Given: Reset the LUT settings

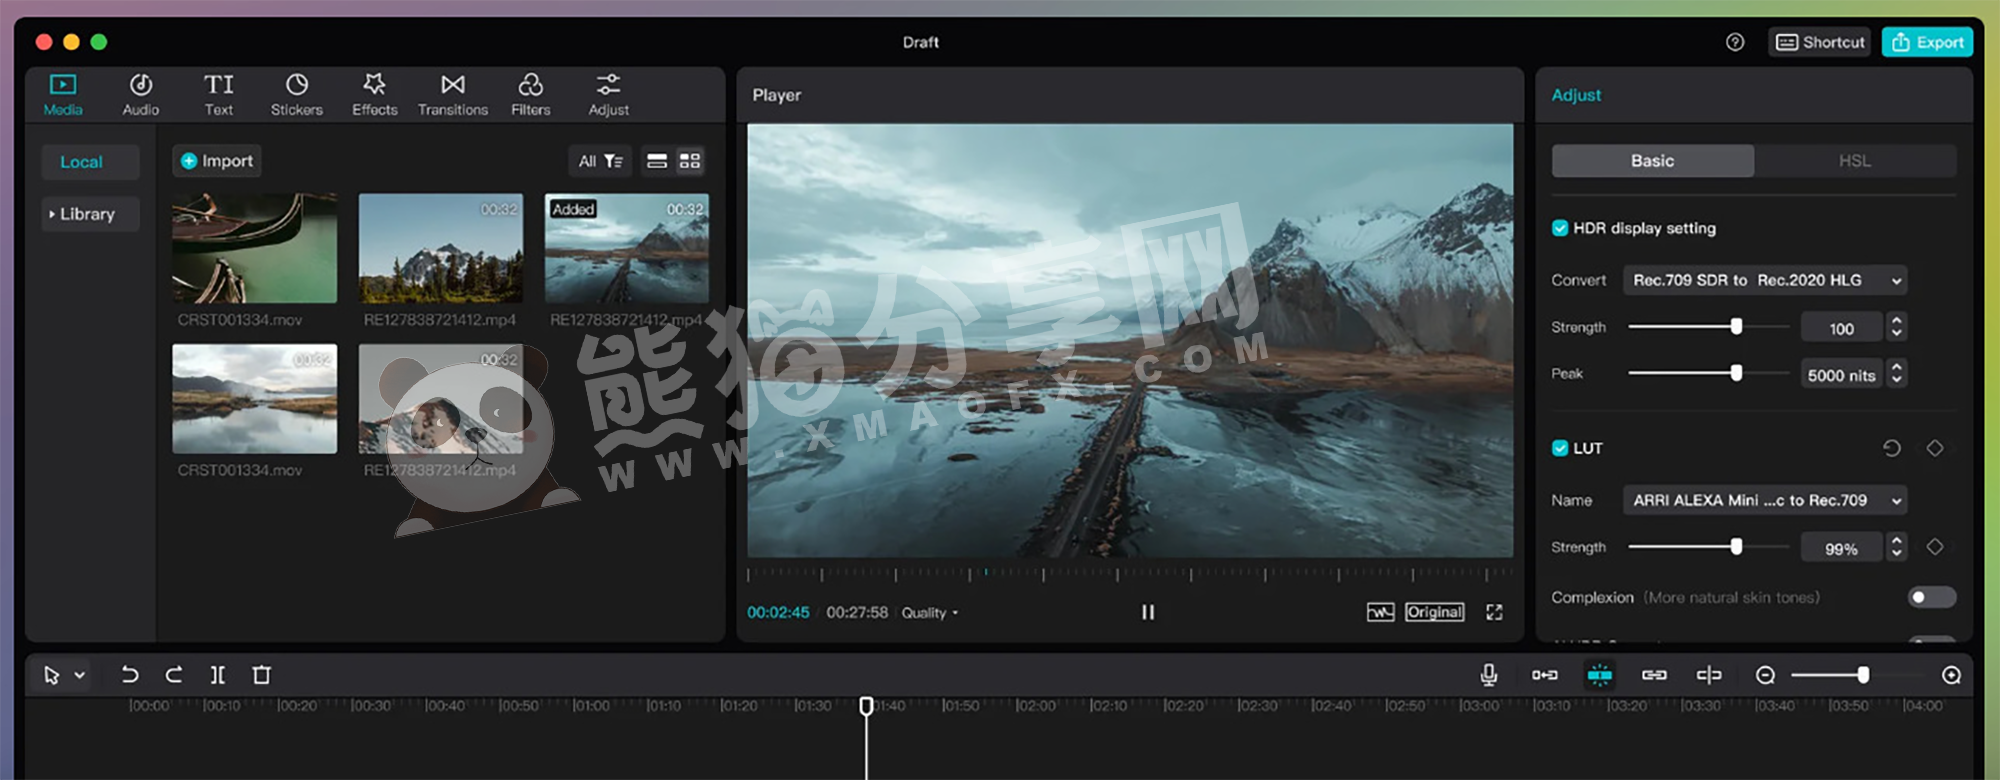Looking at the screenshot, I should click(1891, 448).
